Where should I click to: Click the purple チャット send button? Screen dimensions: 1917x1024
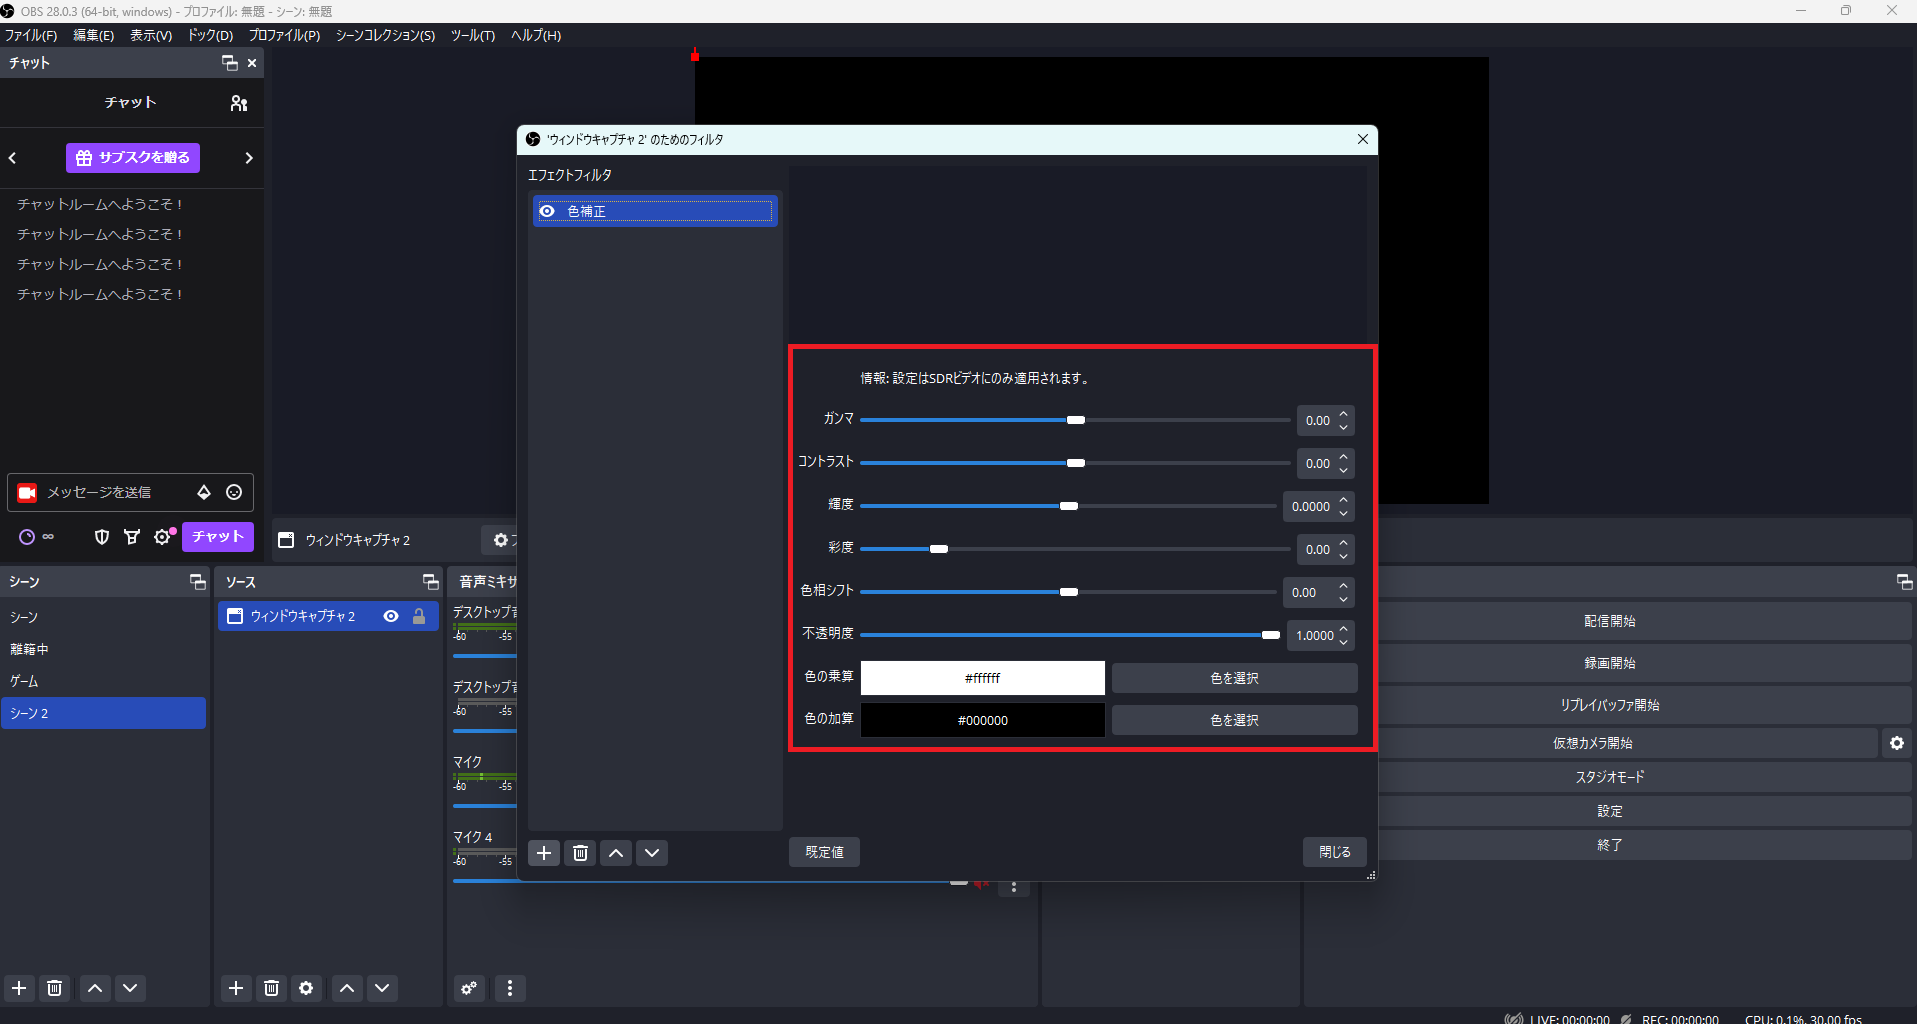[218, 537]
